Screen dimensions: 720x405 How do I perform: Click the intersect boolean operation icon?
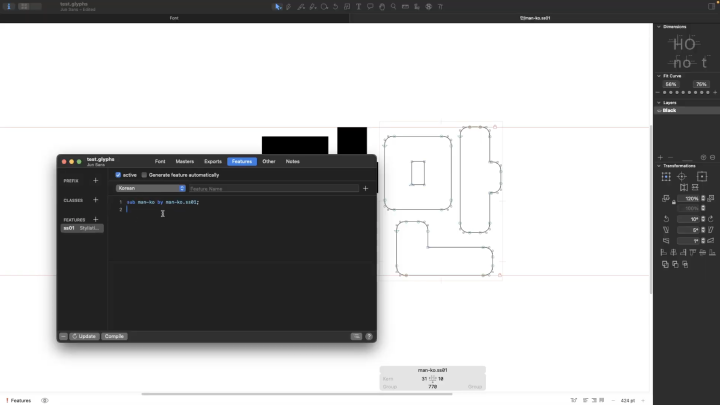685,264
